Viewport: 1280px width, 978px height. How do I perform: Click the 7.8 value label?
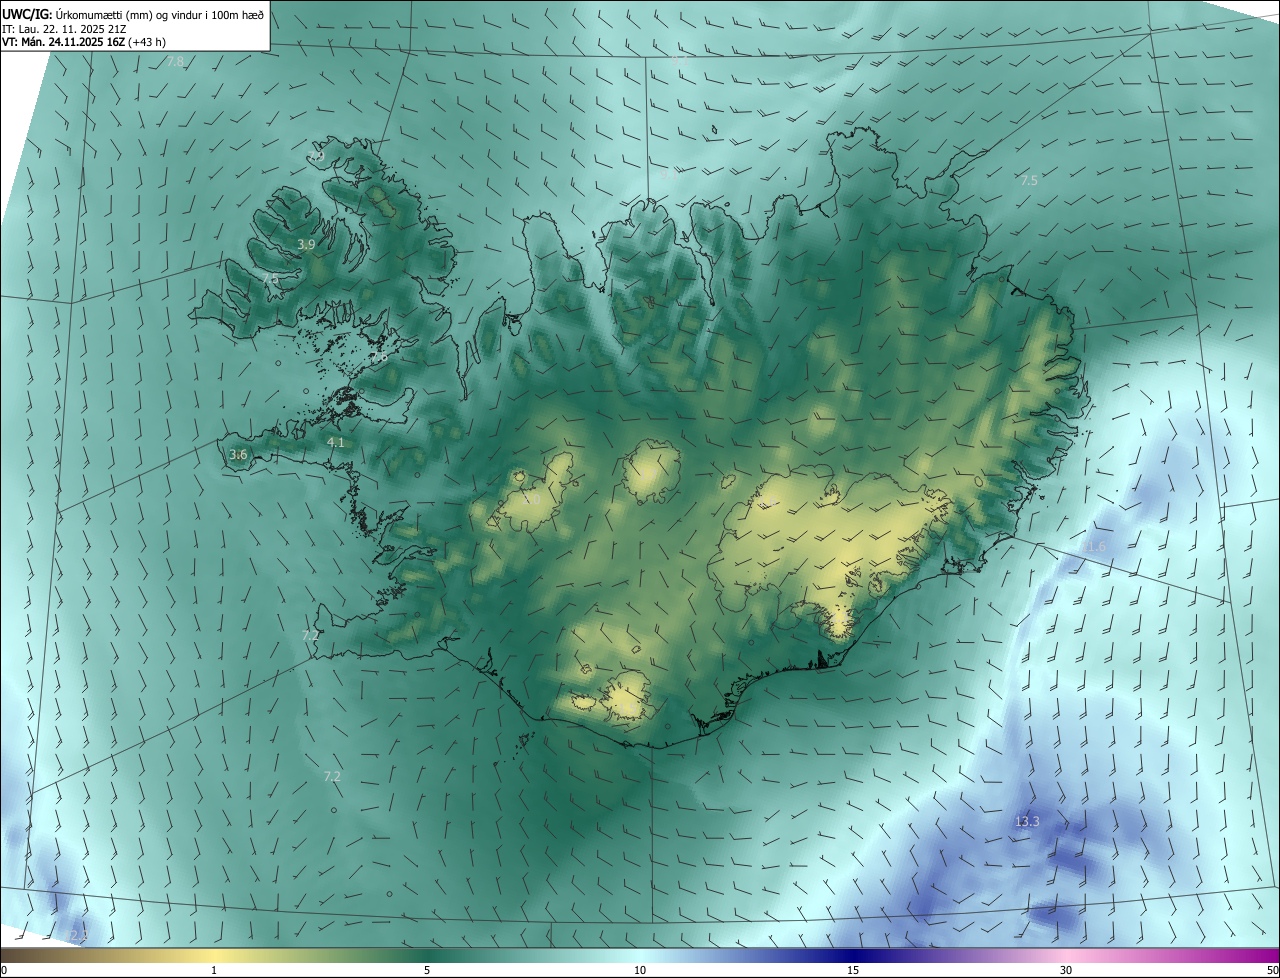point(175,62)
